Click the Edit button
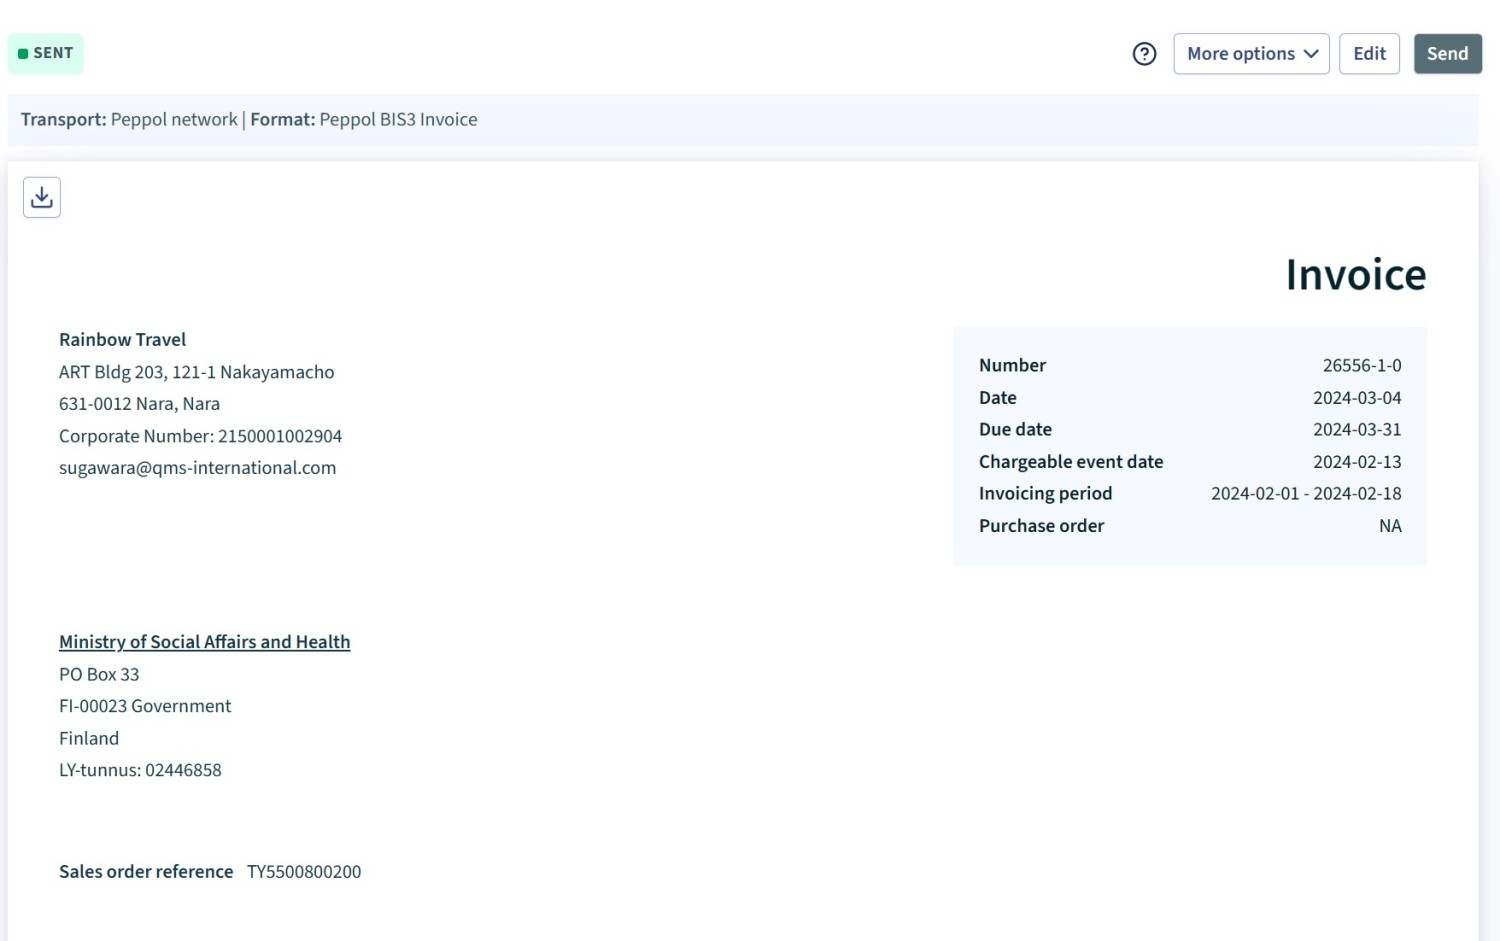 point(1369,54)
